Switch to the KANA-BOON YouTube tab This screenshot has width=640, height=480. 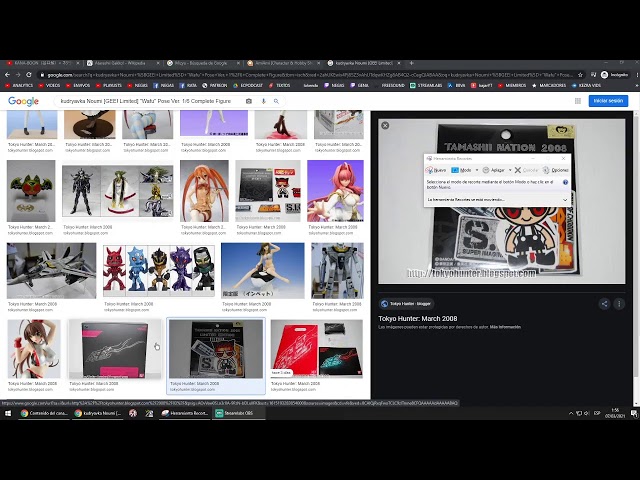[x=41, y=63]
